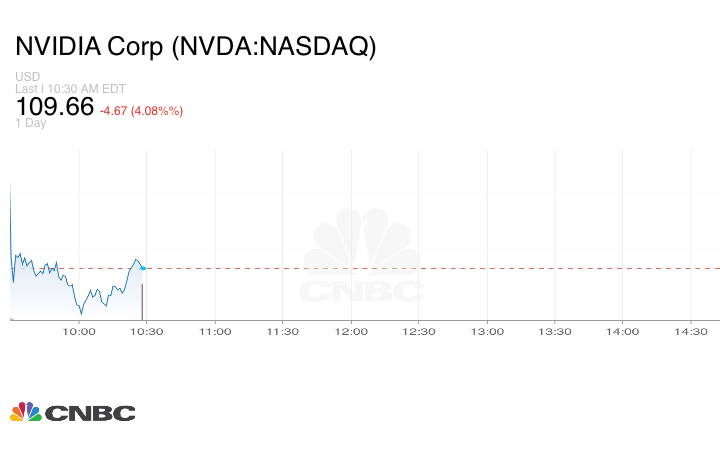Click the 10:30 time axis label
This screenshot has width=720, height=450.
point(147,331)
